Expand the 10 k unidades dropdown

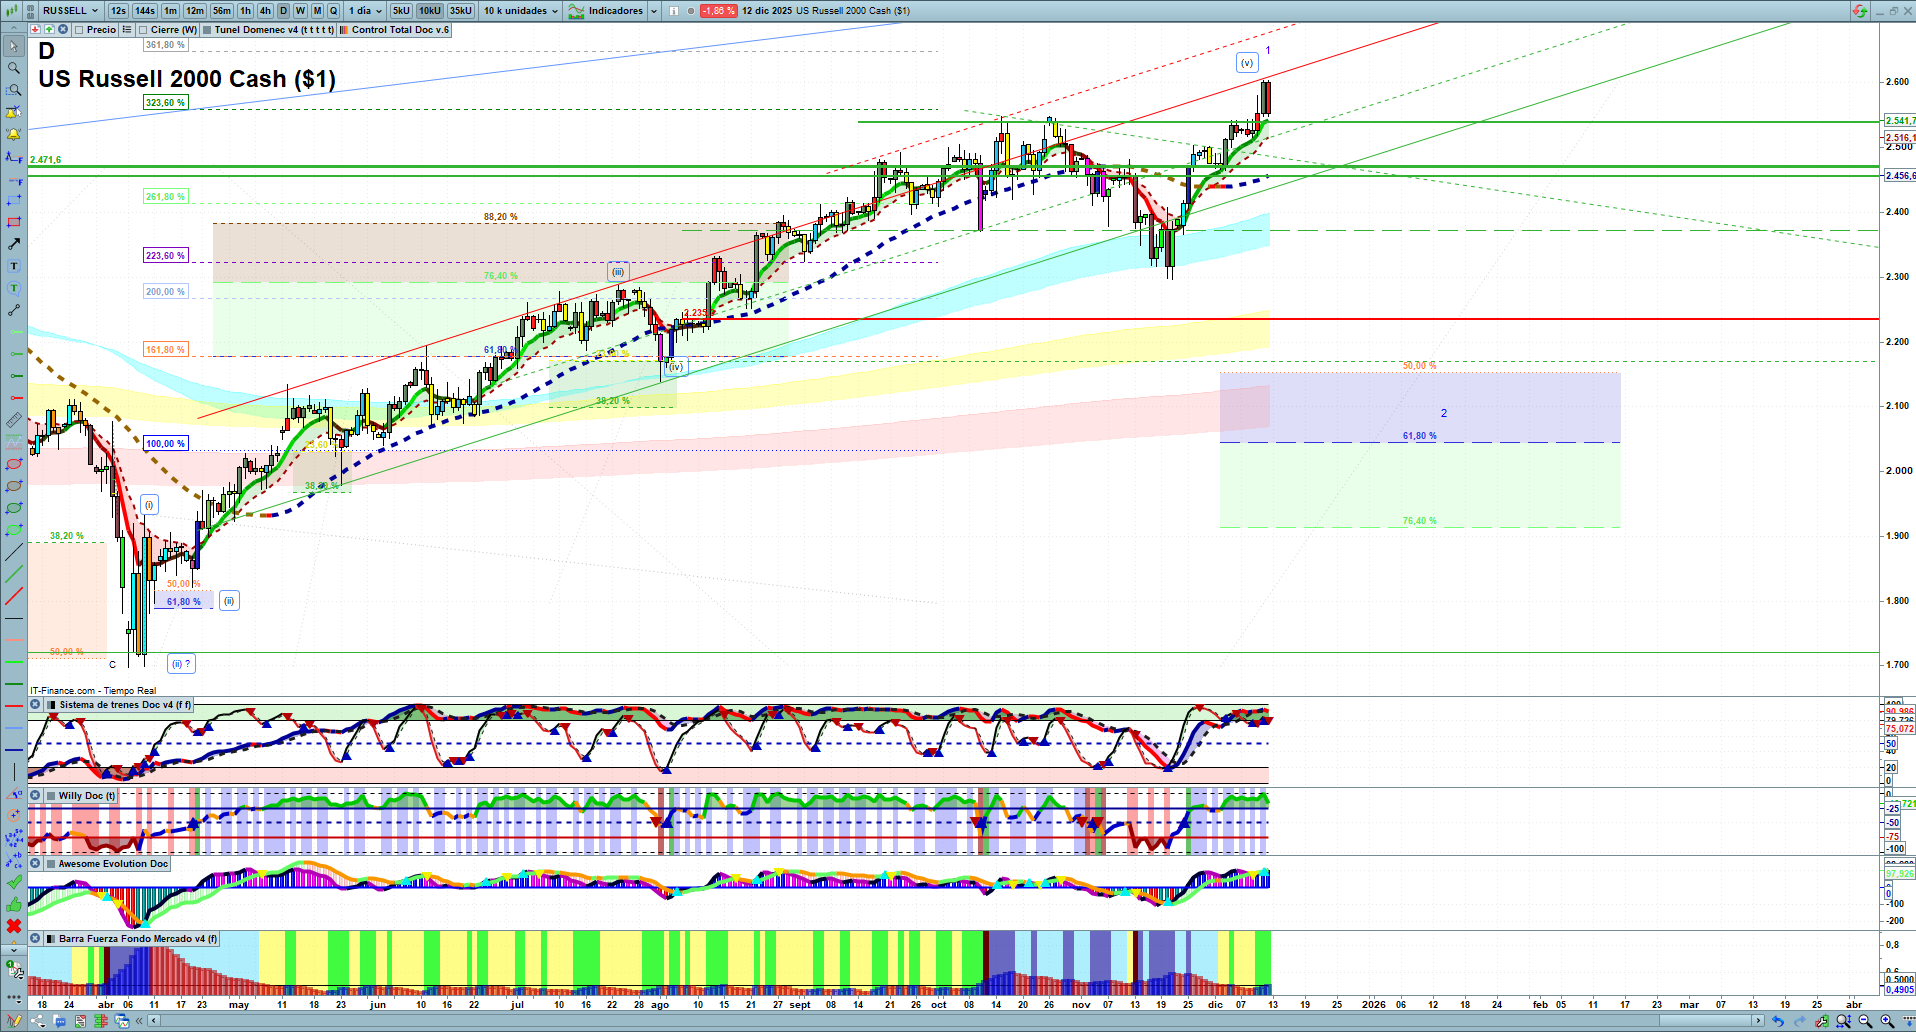(x=521, y=11)
